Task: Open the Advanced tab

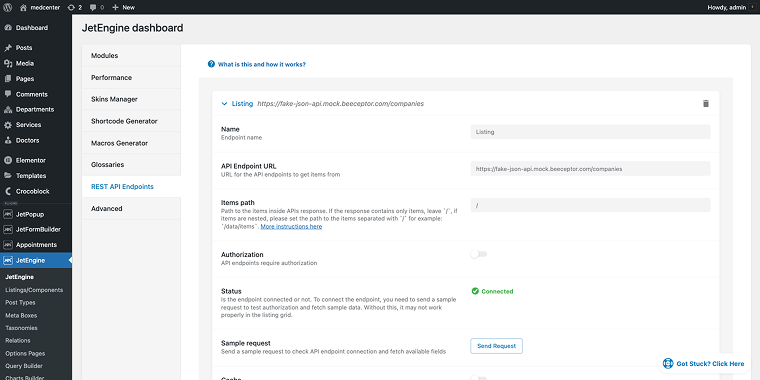Action: 131,208
